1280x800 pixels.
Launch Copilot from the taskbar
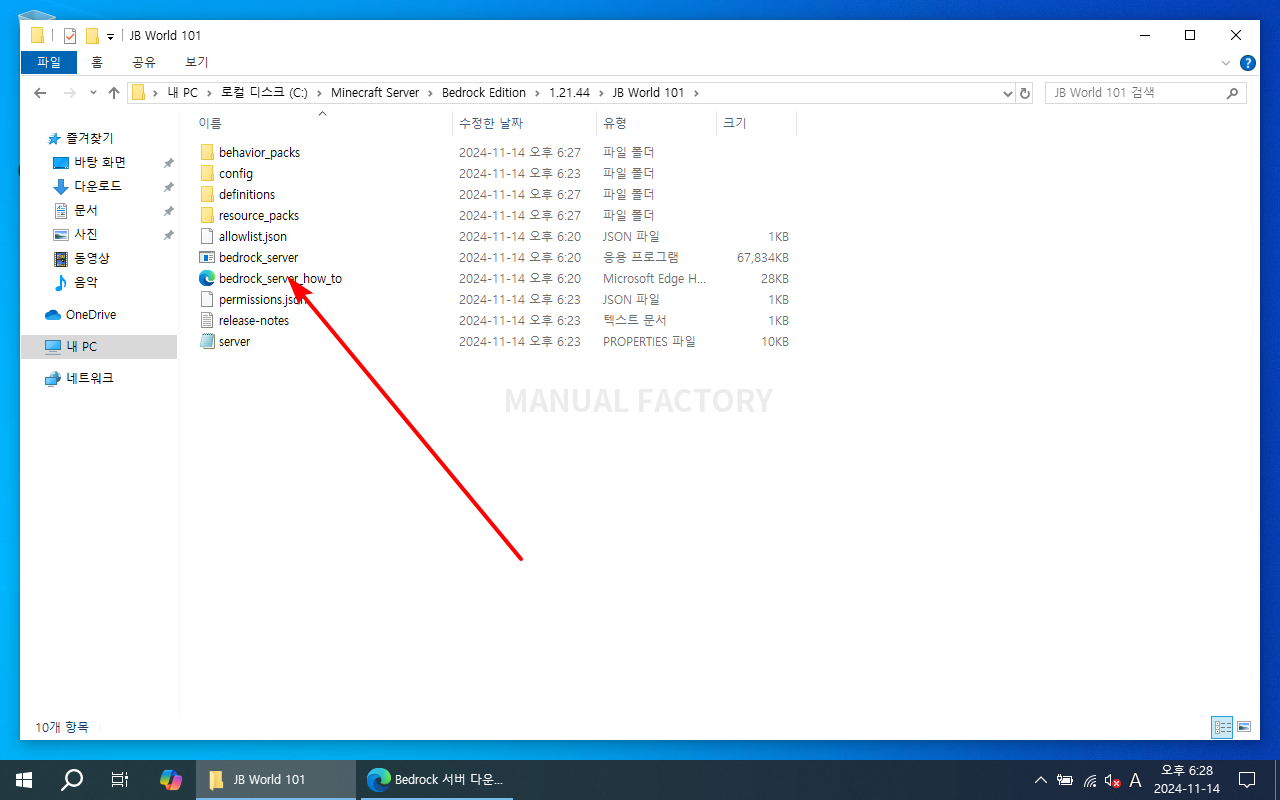[171, 780]
